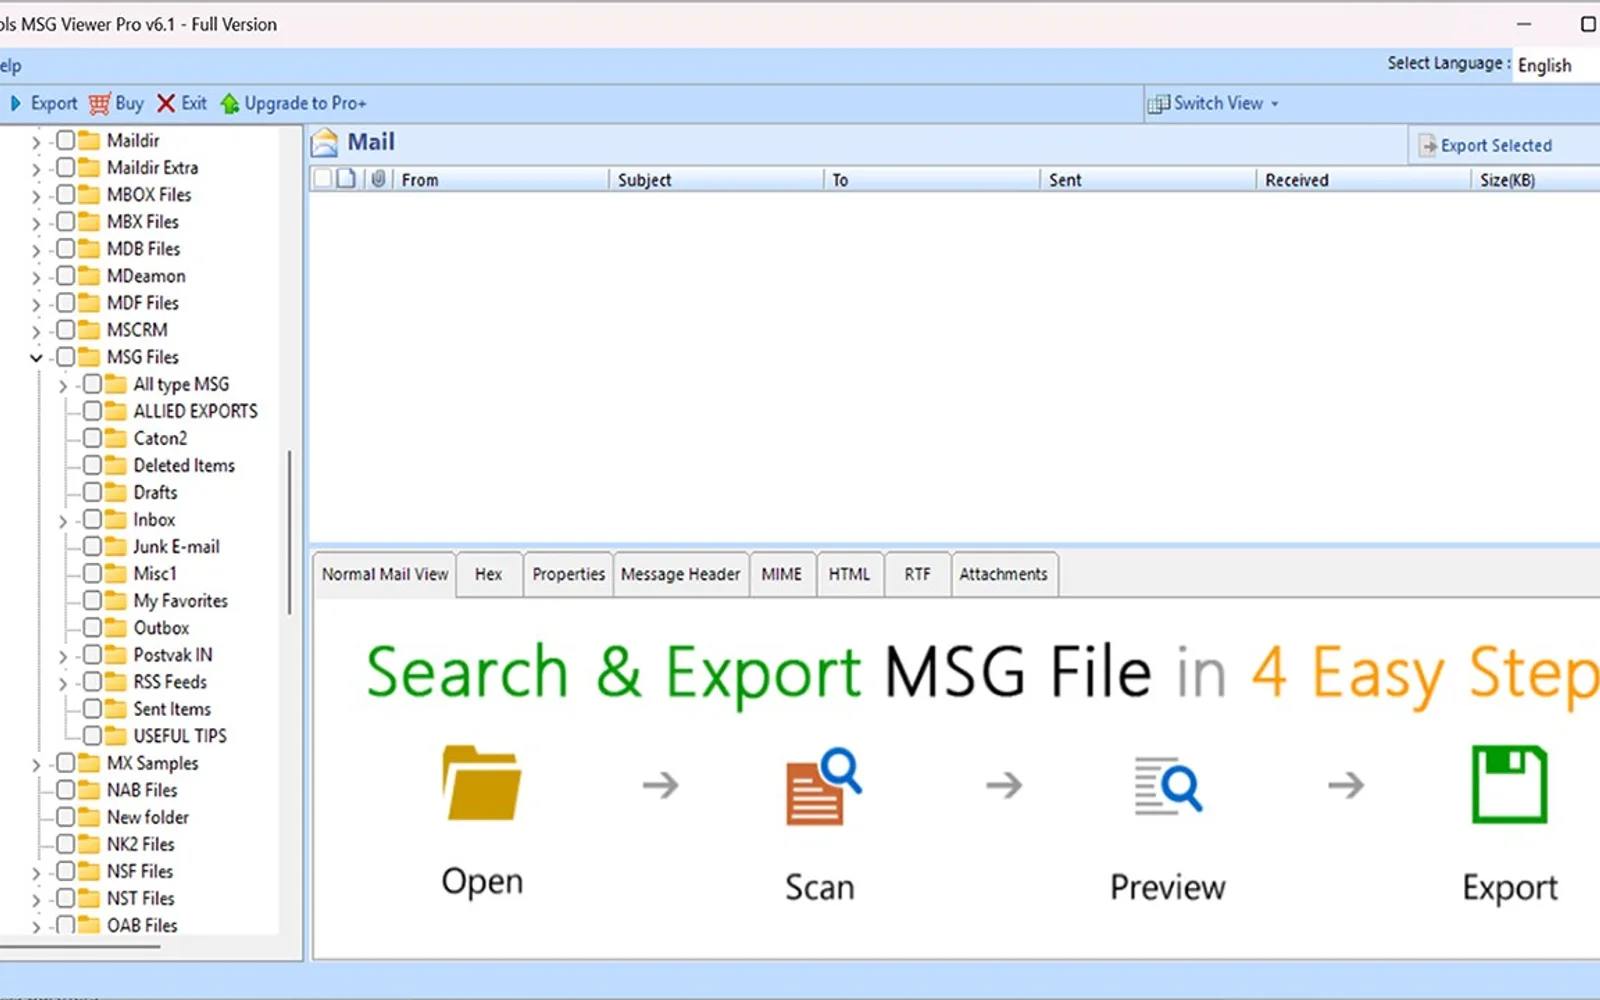This screenshot has height=1000, width=1600.
Task: Click the attachment paperclip column icon
Action: pos(378,179)
